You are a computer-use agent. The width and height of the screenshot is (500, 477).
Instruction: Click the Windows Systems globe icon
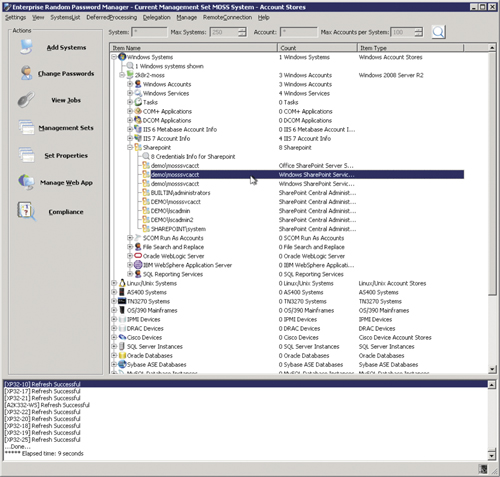122,57
